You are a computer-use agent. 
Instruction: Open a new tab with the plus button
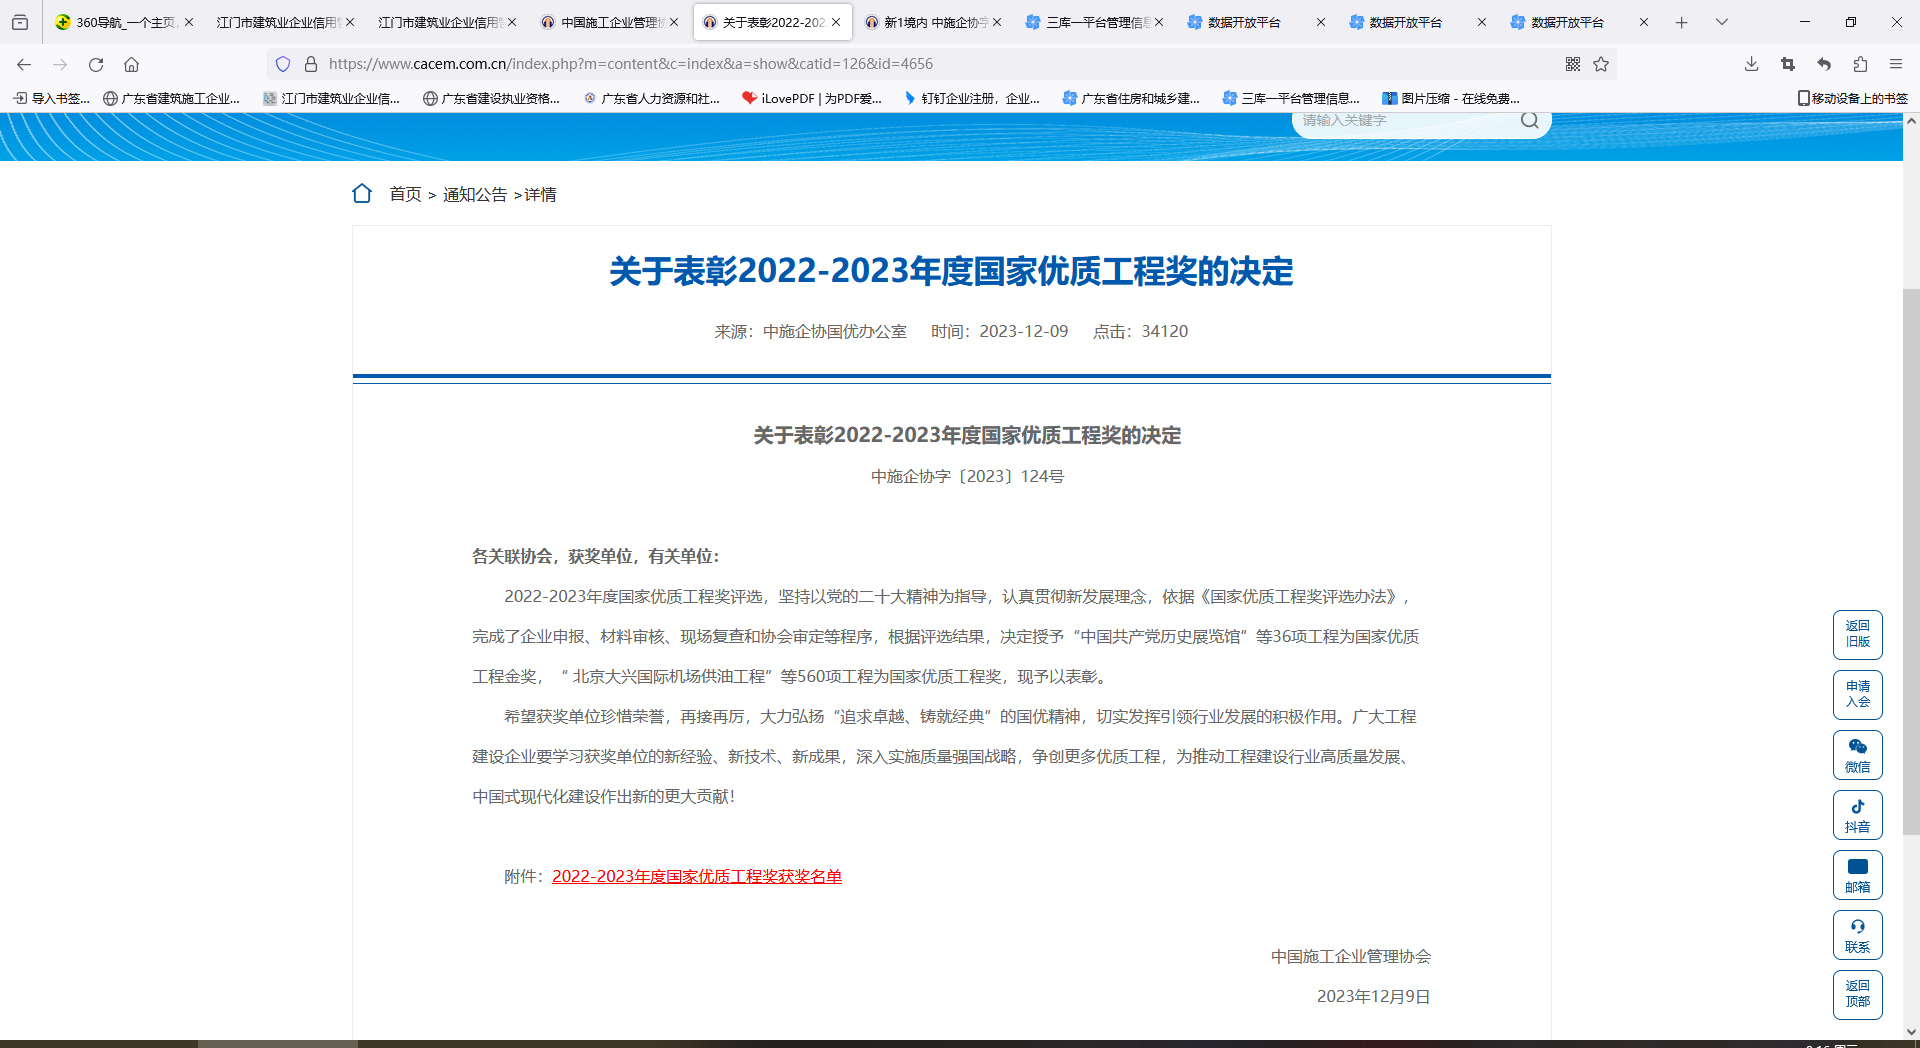(x=1682, y=22)
